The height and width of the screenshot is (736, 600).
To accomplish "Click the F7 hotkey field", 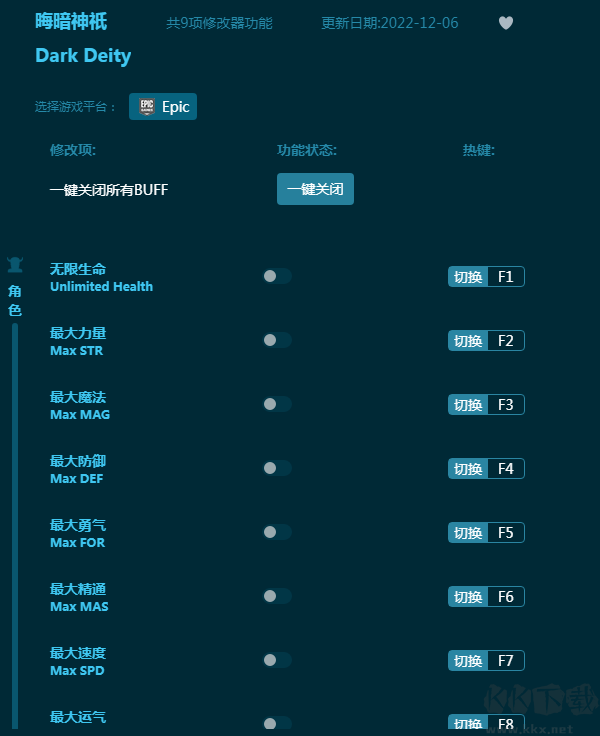I will coord(505,661).
